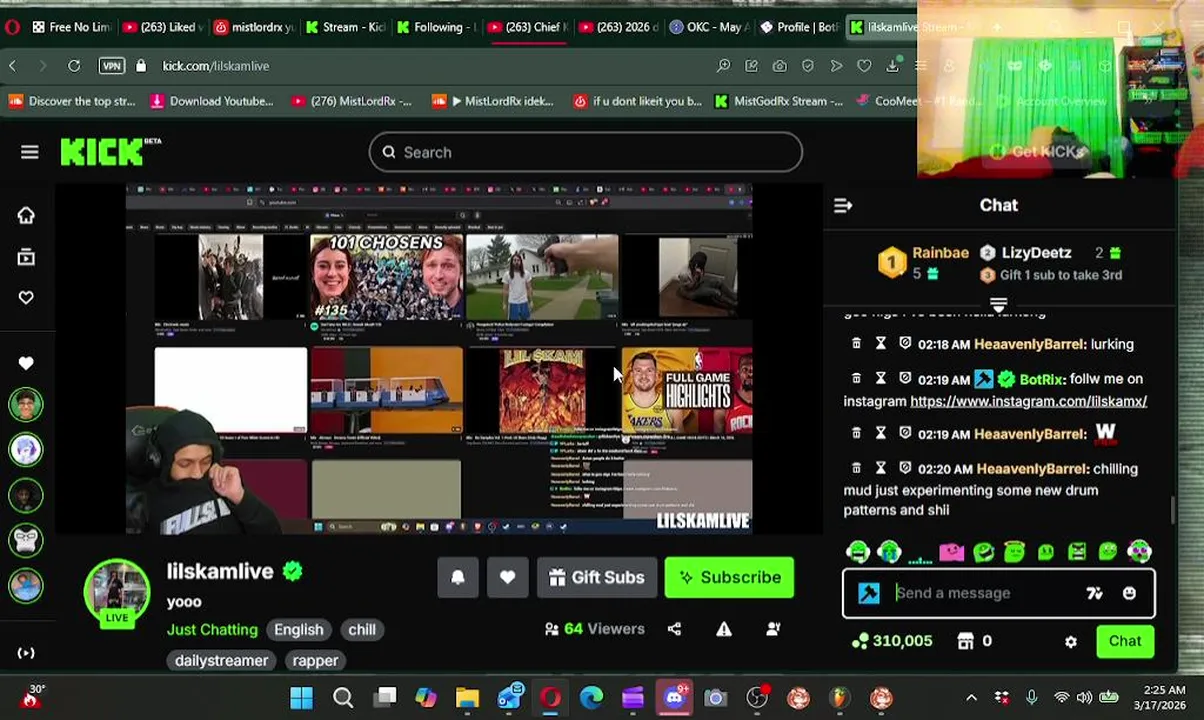Open Following via outlined heart sidebar icon

[26, 297]
